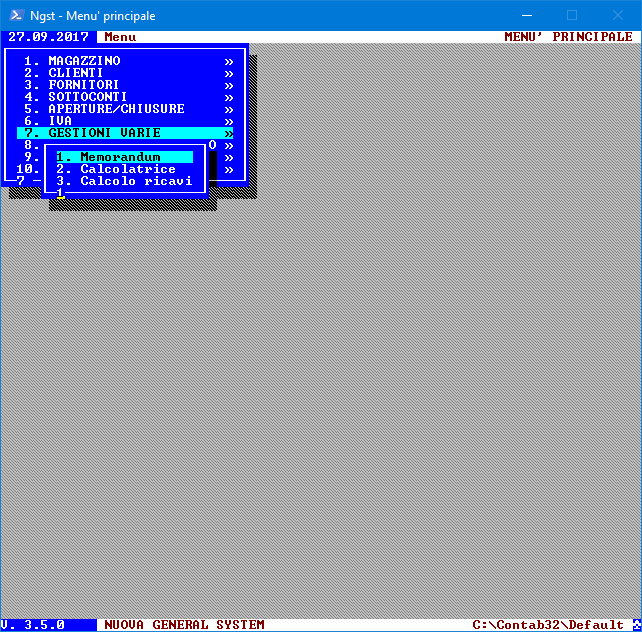The height and width of the screenshot is (632, 642).
Task: Click the date 27.09.2017 in header
Action: pos(48,37)
